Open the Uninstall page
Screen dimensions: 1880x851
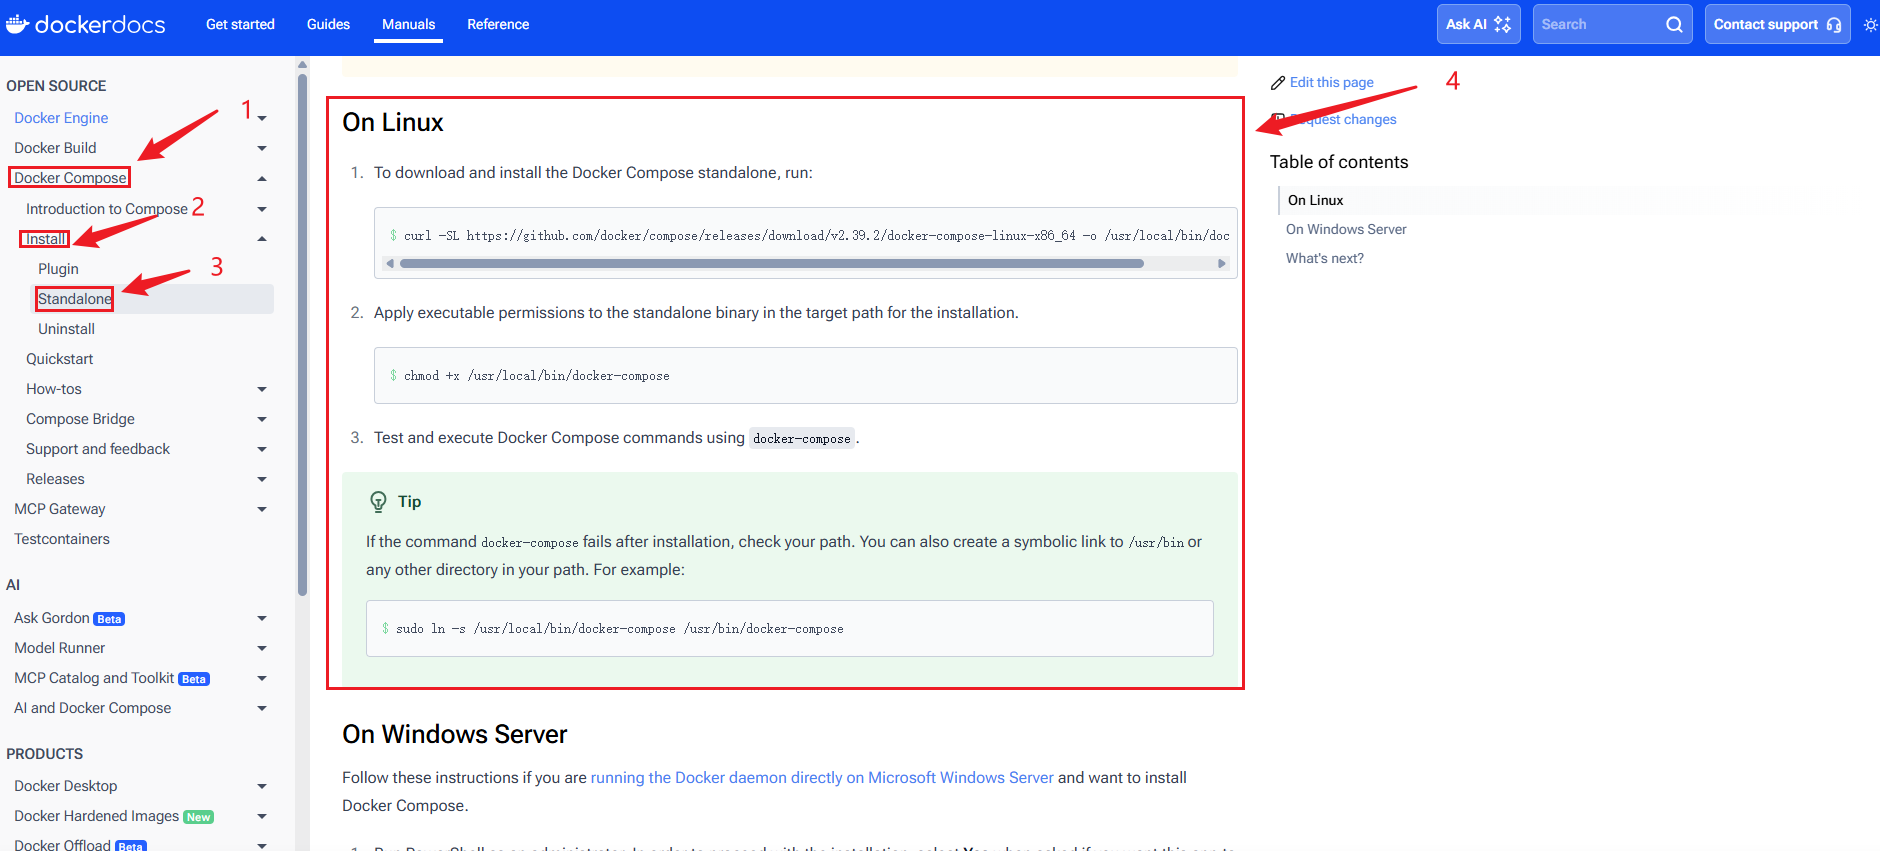pyautogui.click(x=66, y=329)
